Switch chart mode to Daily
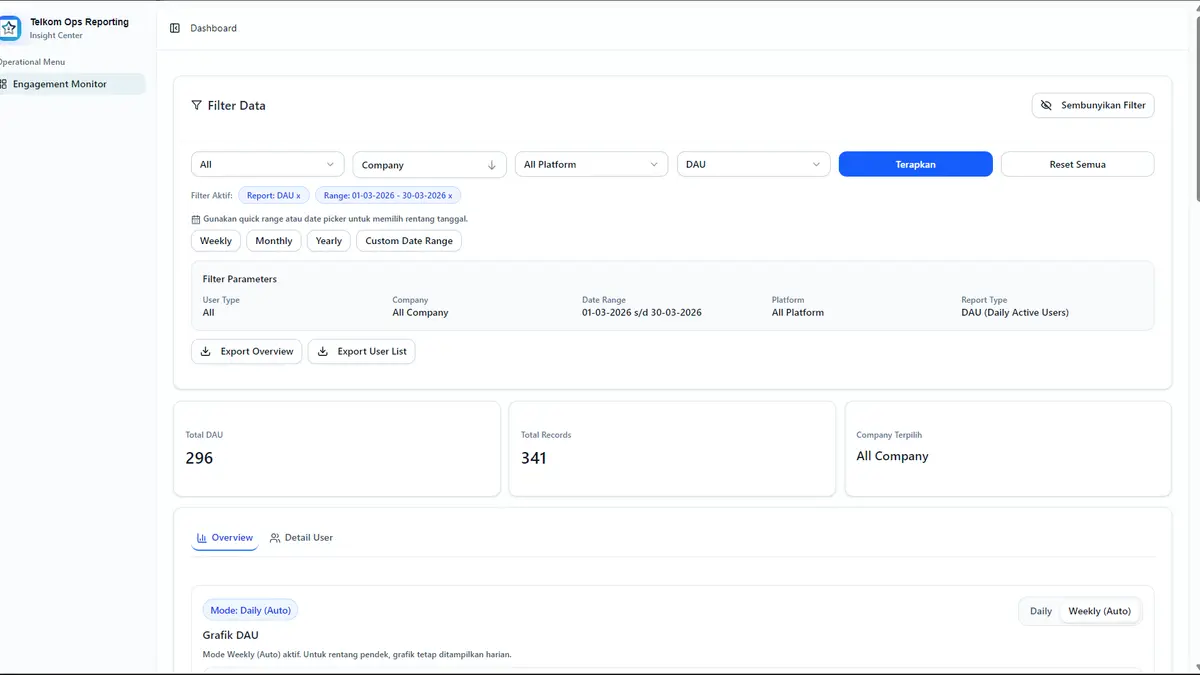The height and width of the screenshot is (675, 1200). pos(1041,611)
